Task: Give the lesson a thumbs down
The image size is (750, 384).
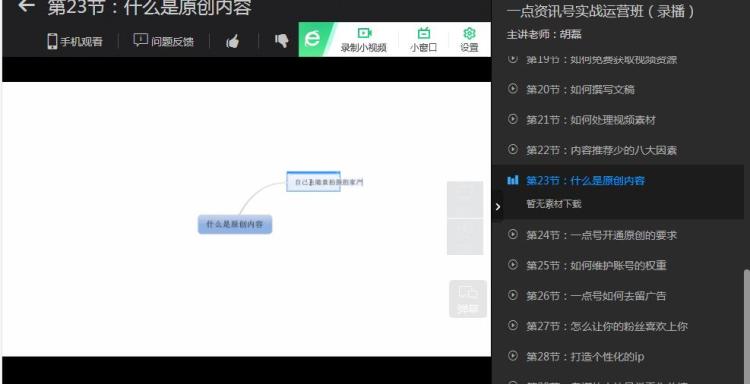Action: pyautogui.click(x=282, y=41)
